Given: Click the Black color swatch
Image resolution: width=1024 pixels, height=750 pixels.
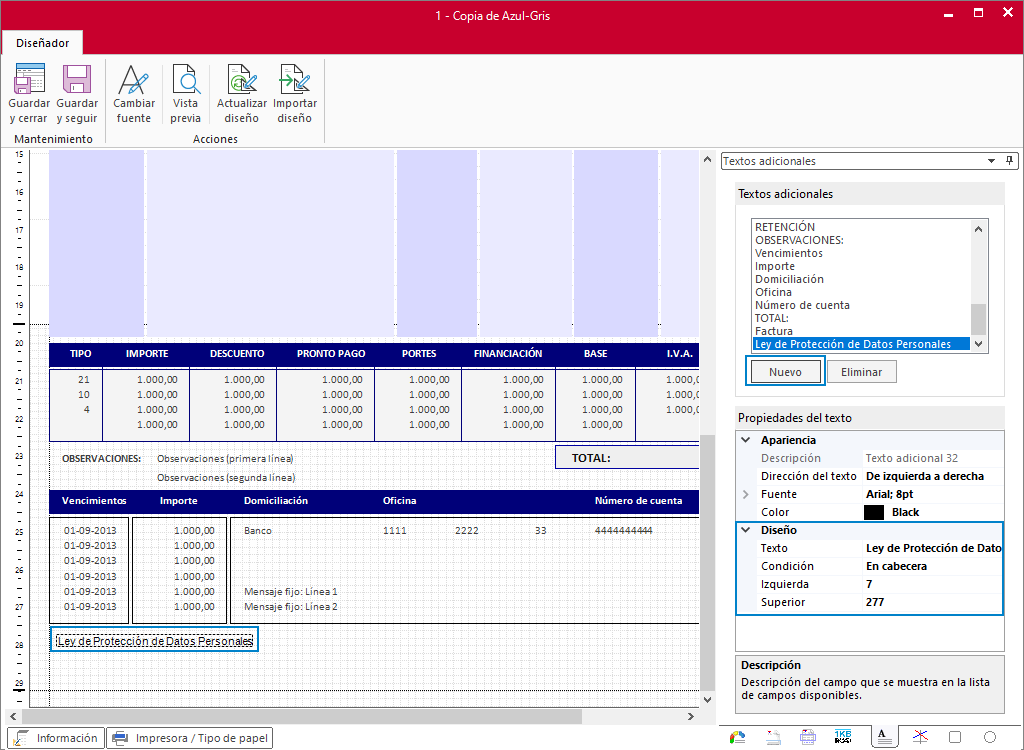Looking at the screenshot, I should [x=874, y=512].
